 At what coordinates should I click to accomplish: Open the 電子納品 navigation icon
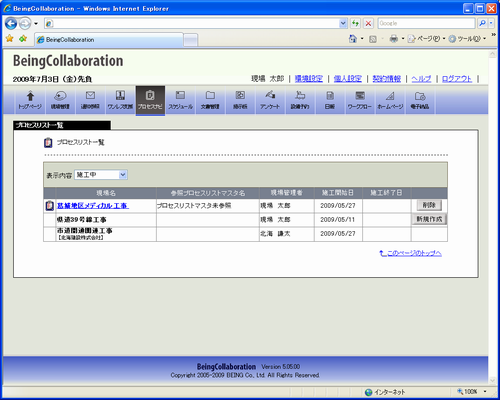coord(420,100)
